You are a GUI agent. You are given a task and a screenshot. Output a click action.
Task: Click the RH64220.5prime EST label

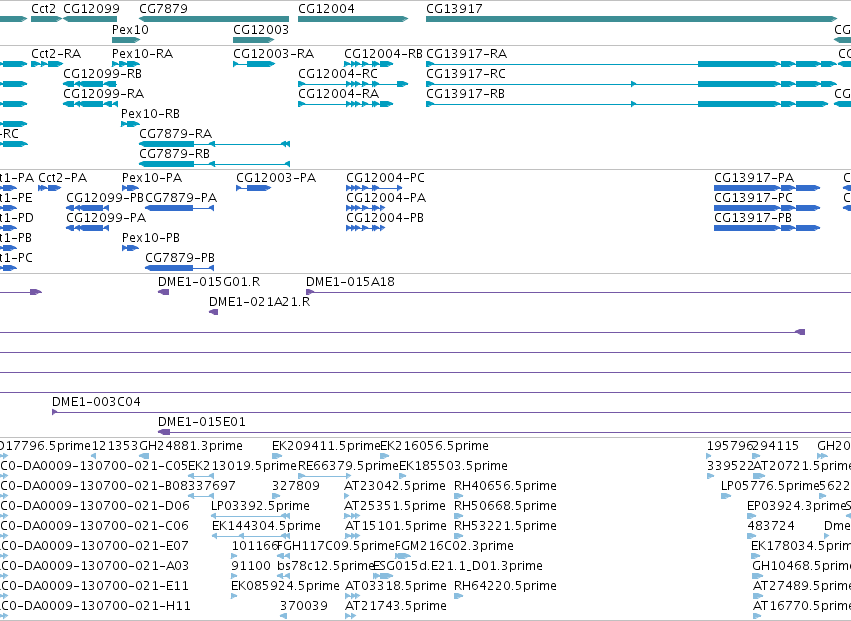505,586
